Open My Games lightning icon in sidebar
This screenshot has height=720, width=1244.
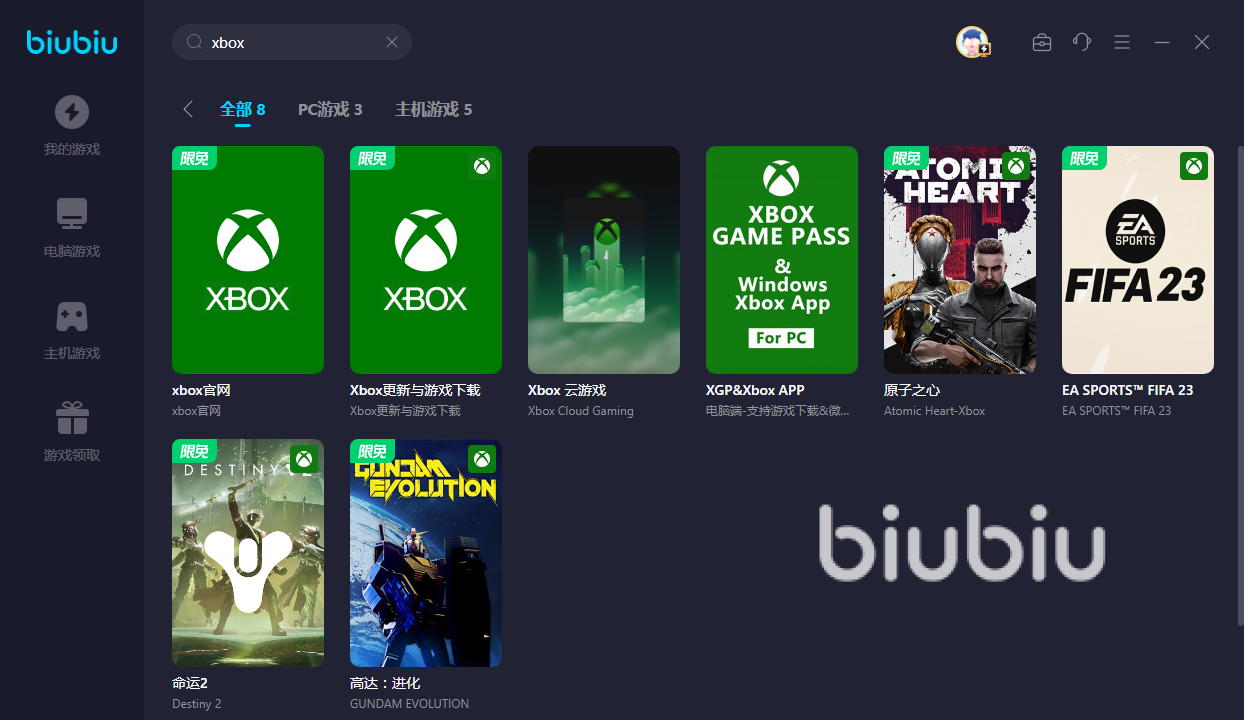(x=71, y=112)
